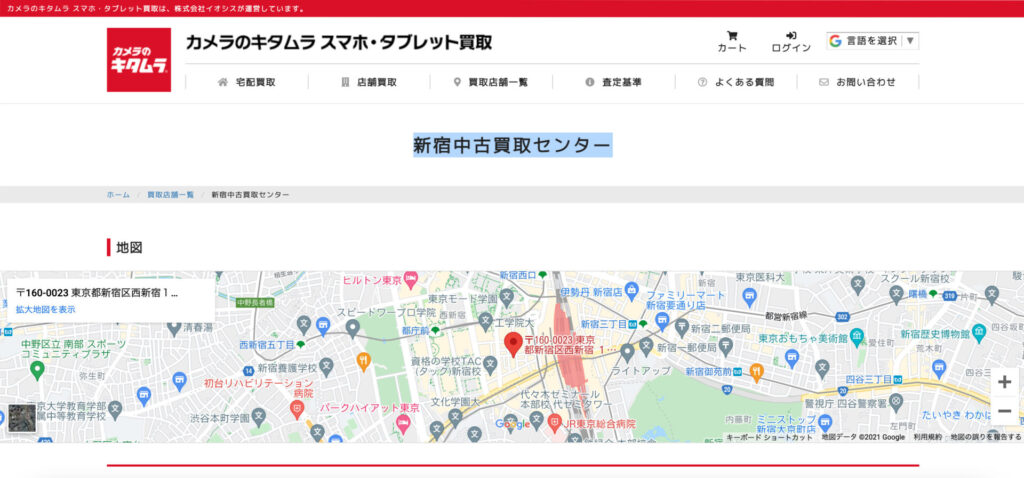Click the キーボード ショートカット map button
This screenshot has height=478, width=1024.
pos(769,438)
